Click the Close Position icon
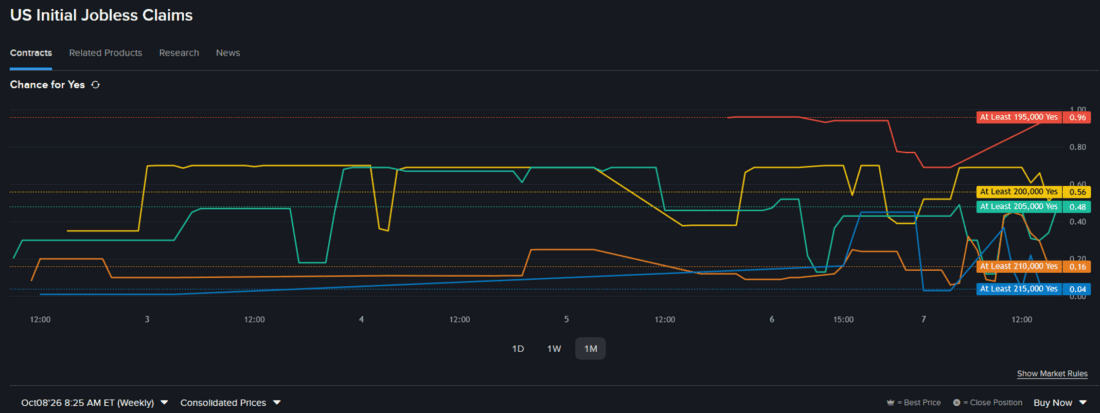 pyautogui.click(x=957, y=403)
